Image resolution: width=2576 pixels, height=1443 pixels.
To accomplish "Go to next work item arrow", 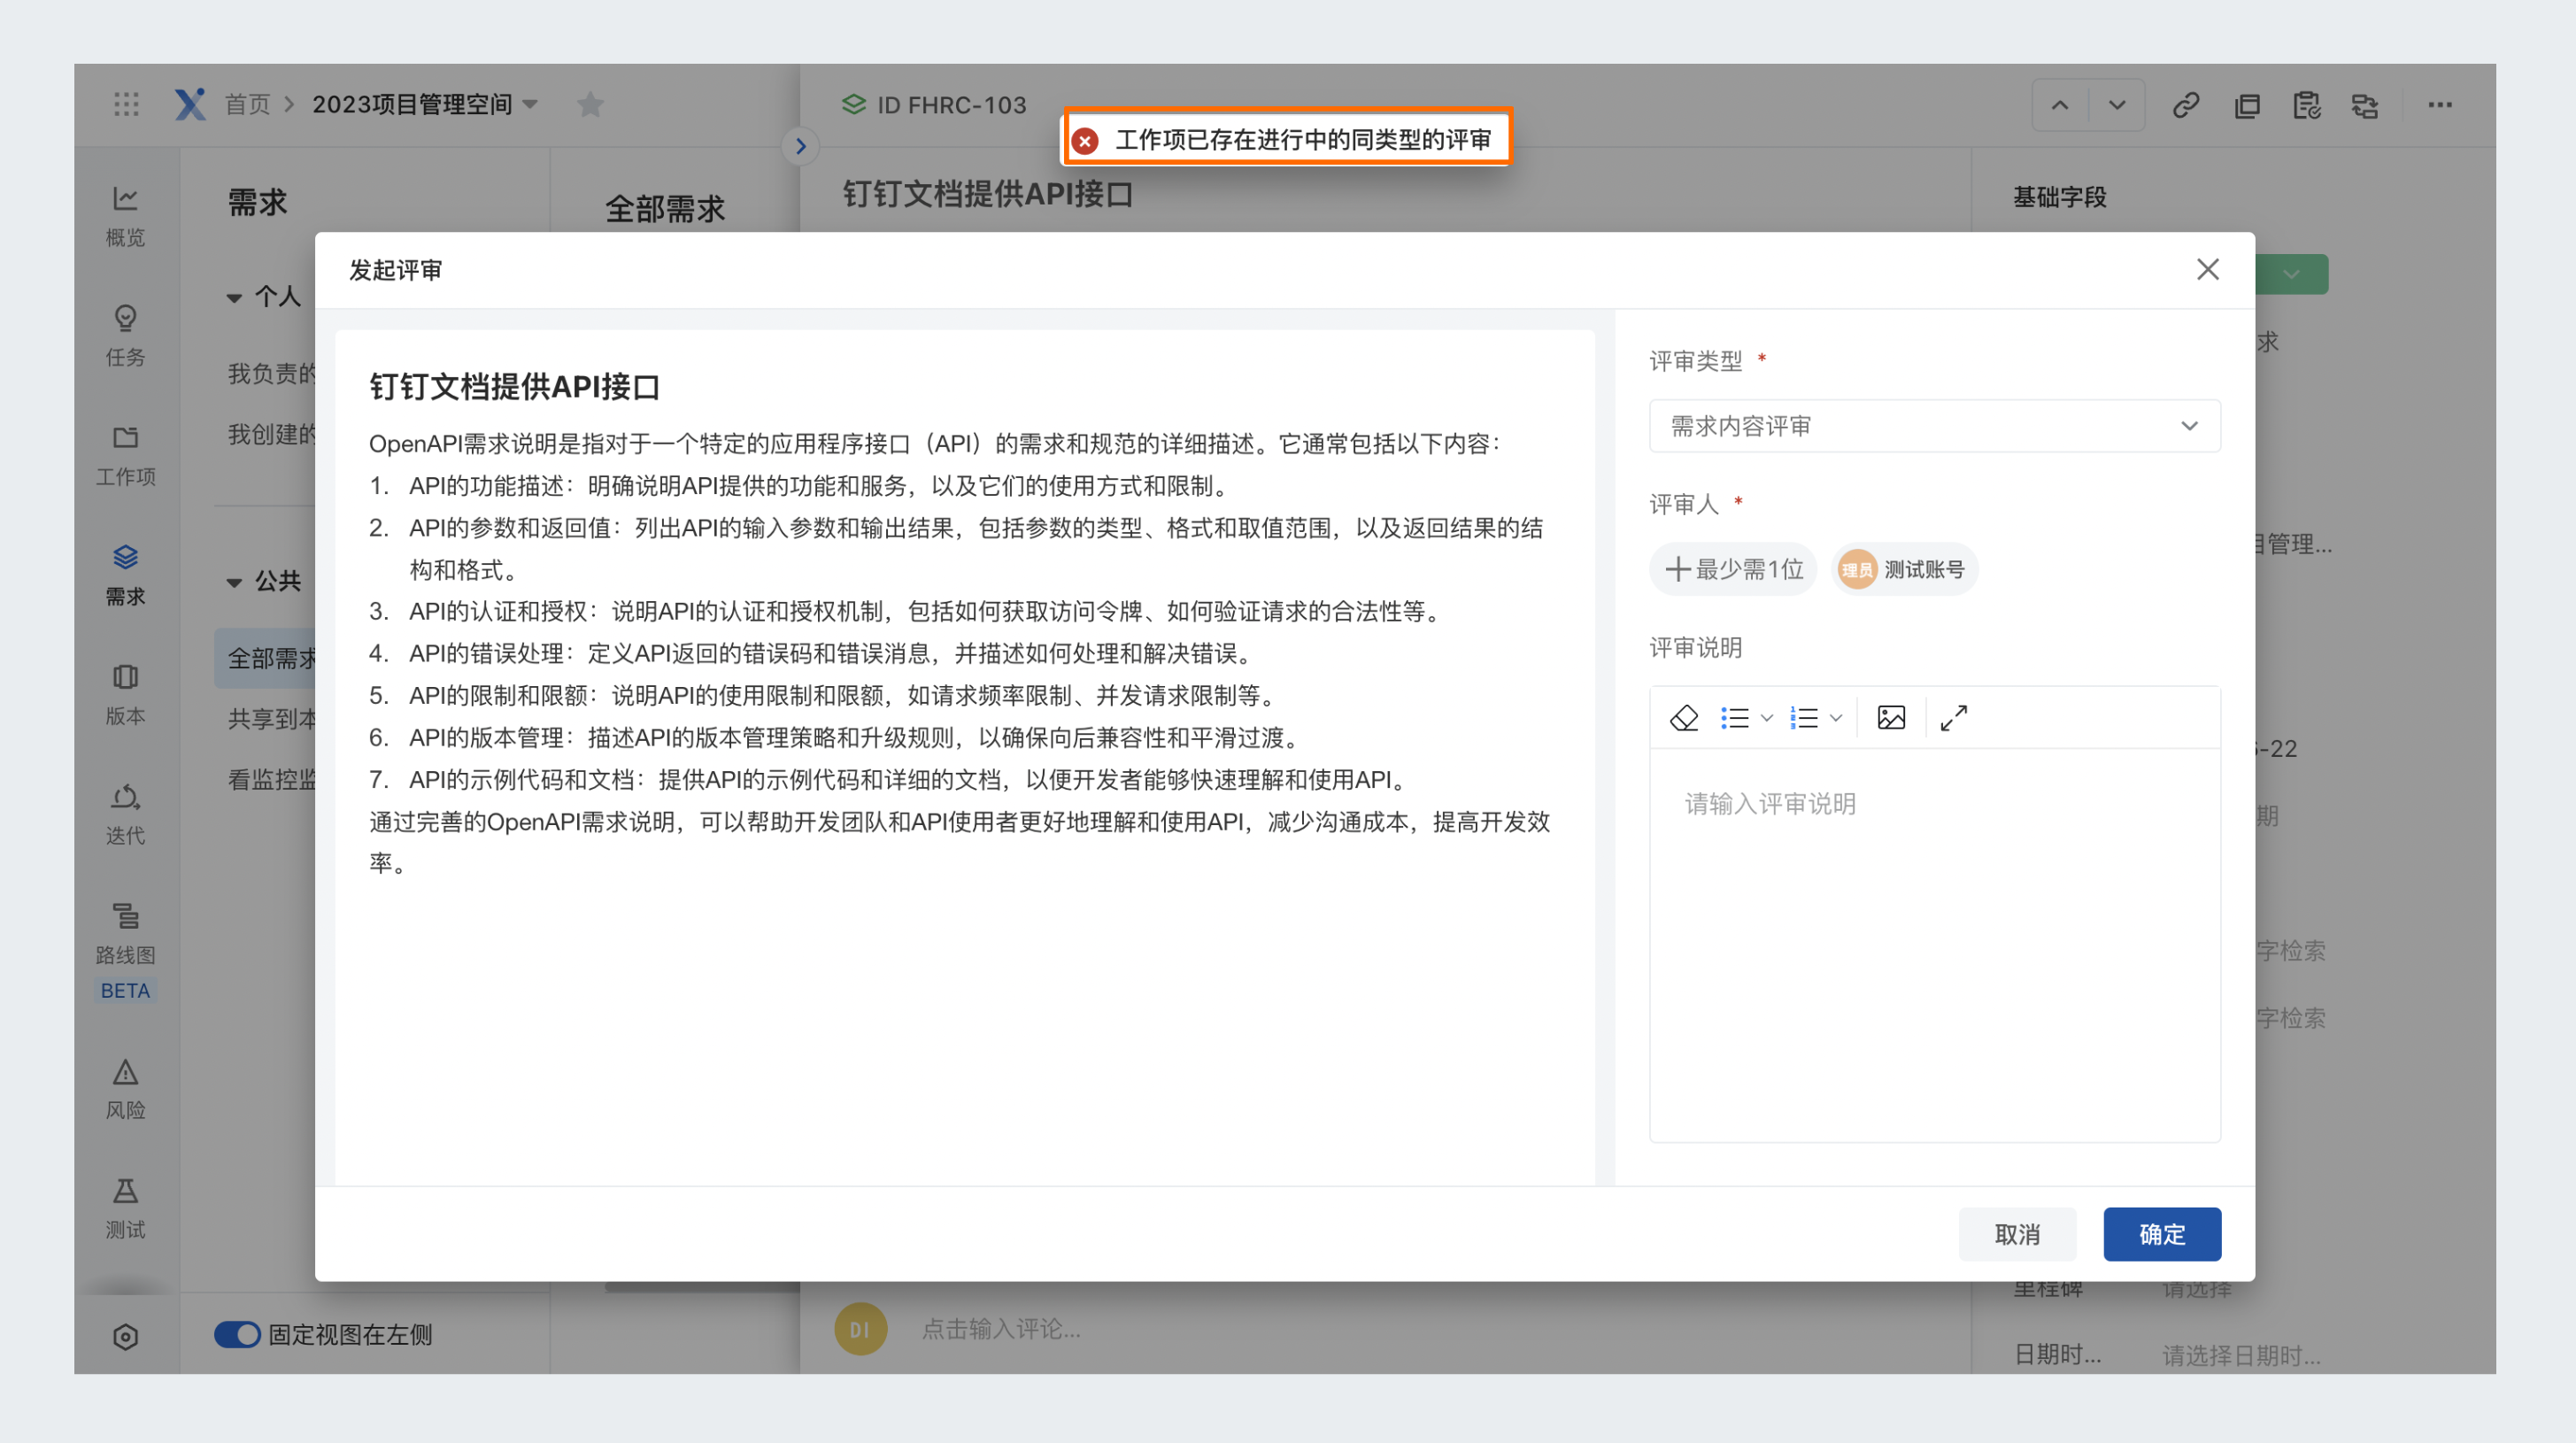I will (2116, 105).
